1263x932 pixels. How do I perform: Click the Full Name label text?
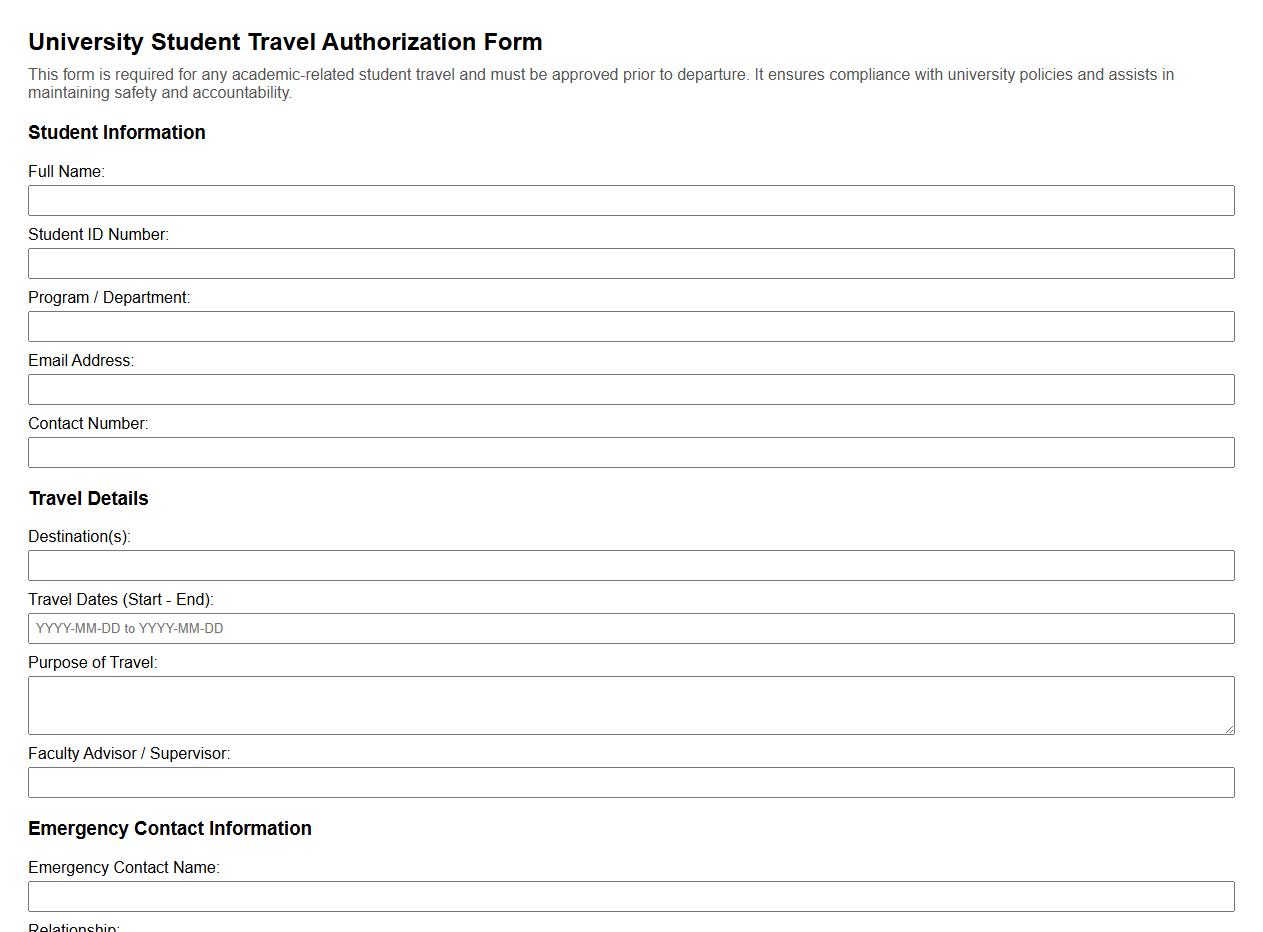[x=66, y=171]
